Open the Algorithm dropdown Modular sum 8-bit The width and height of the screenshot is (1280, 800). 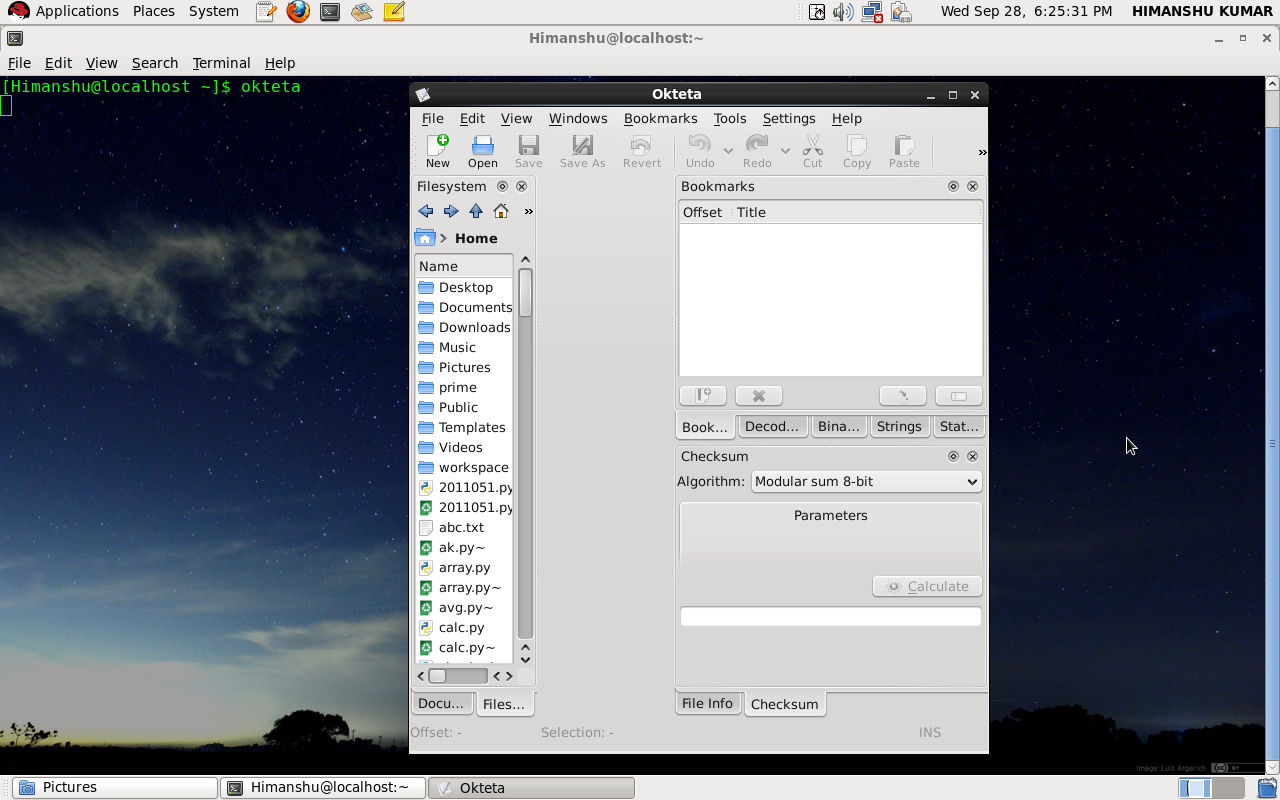tap(866, 481)
